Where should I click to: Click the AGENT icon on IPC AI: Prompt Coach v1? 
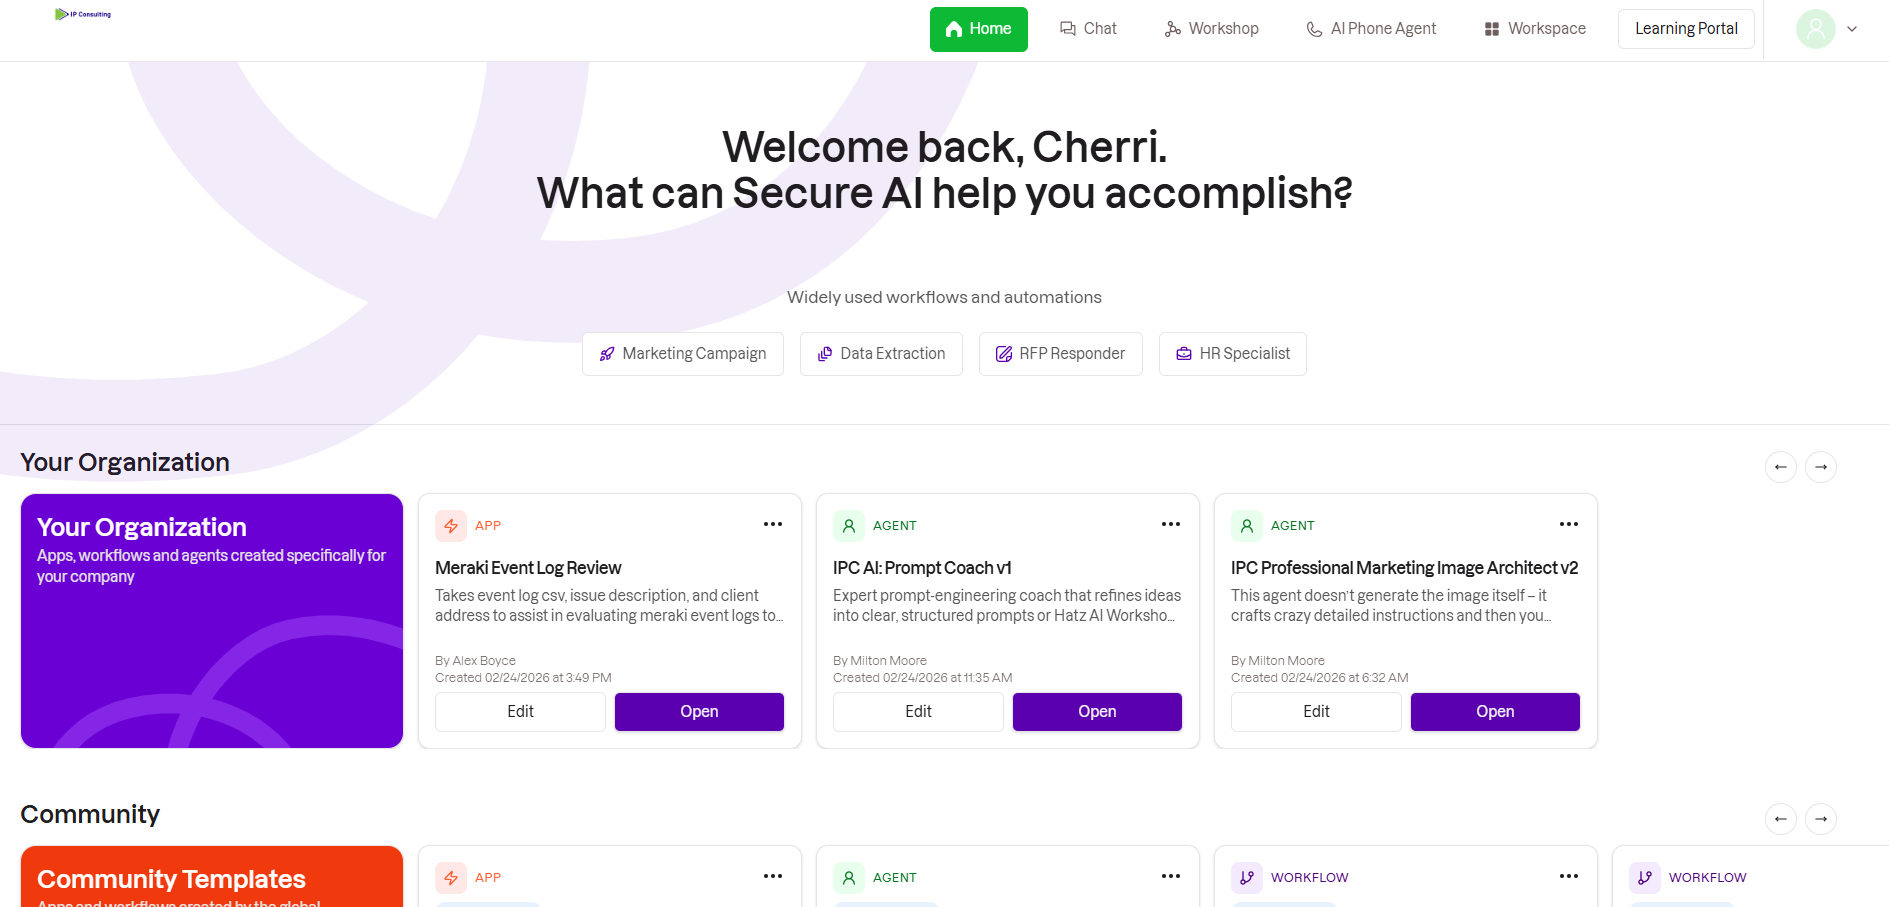pyautogui.click(x=849, y=525)
